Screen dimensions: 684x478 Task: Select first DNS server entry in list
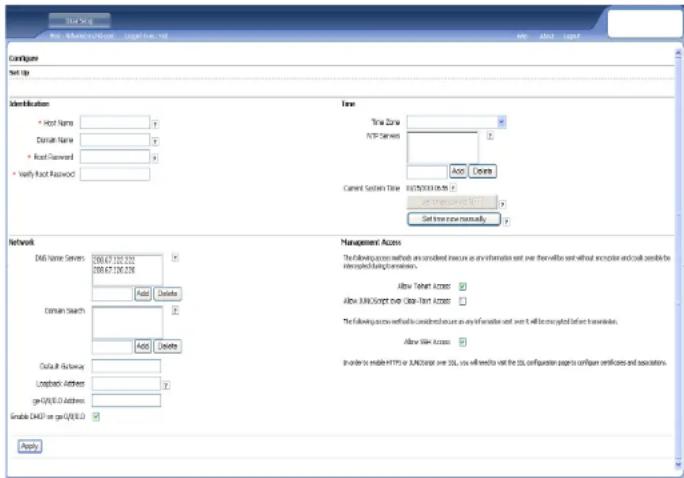(114, 260)
